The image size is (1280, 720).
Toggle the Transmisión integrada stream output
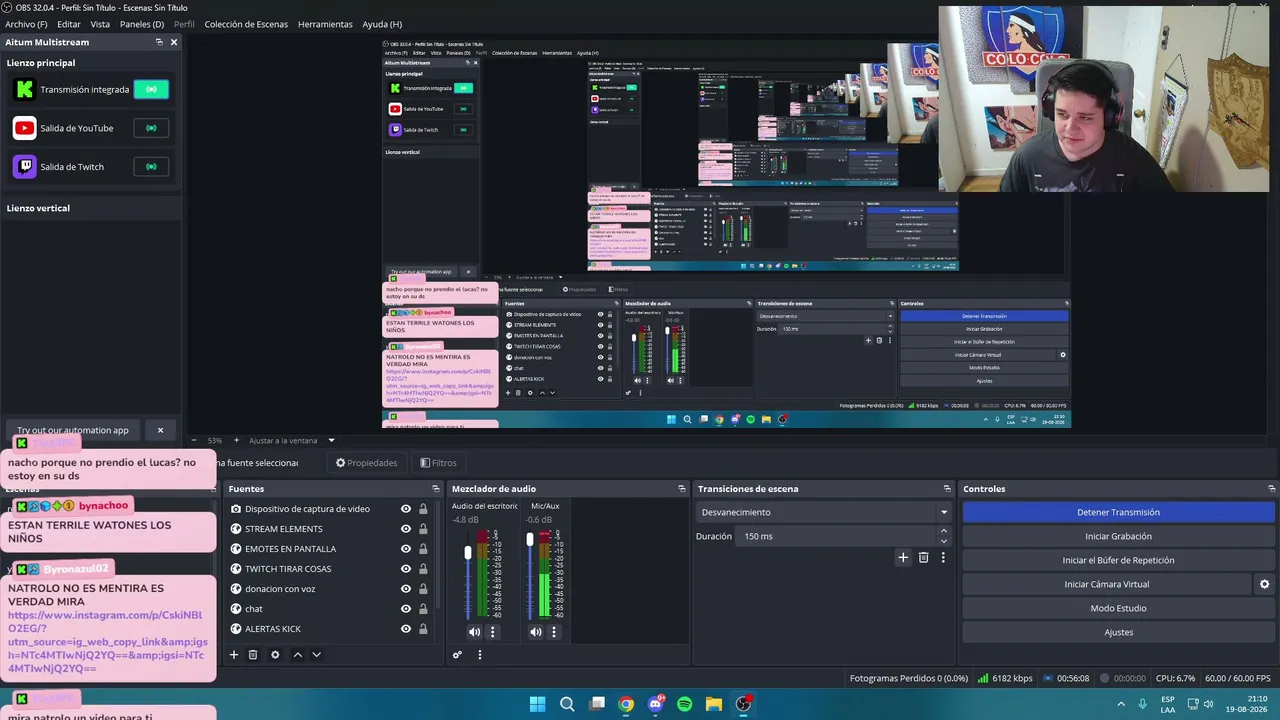pos(151,89)
